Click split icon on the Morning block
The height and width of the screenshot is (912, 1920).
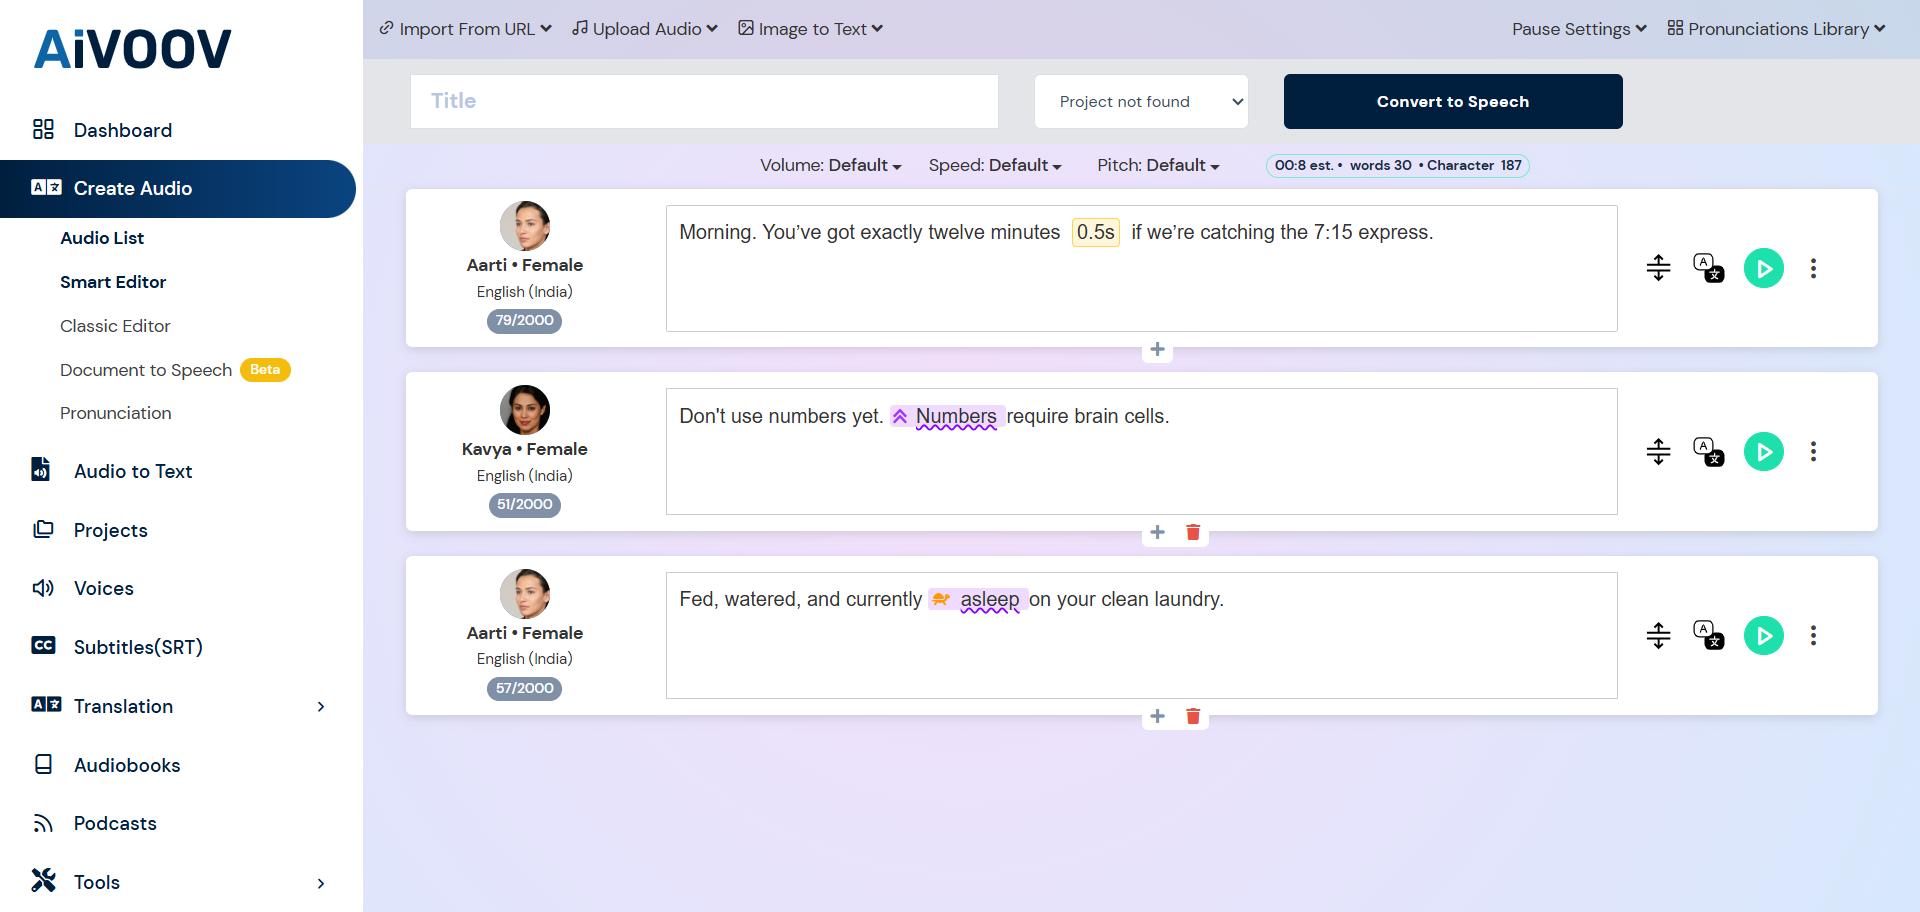click(x=1658, y=268)
